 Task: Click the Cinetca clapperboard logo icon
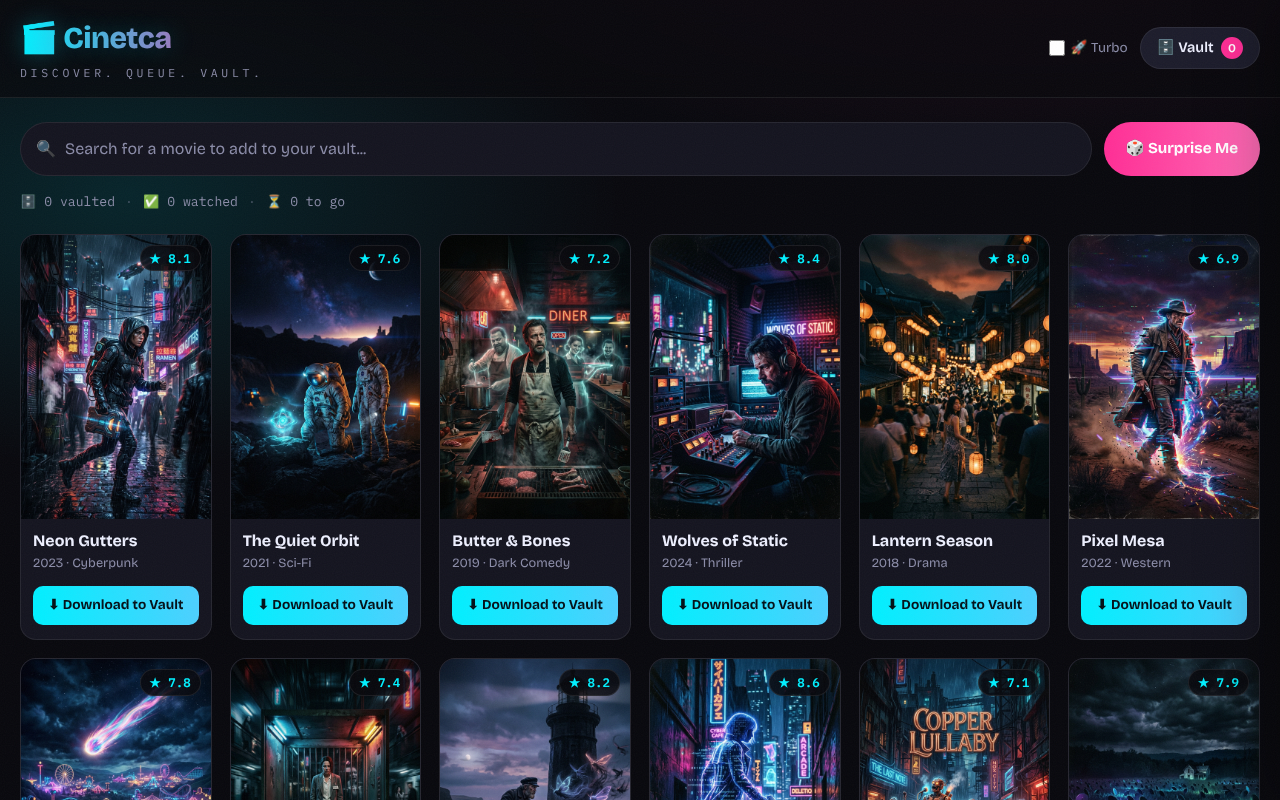point(39,38)
